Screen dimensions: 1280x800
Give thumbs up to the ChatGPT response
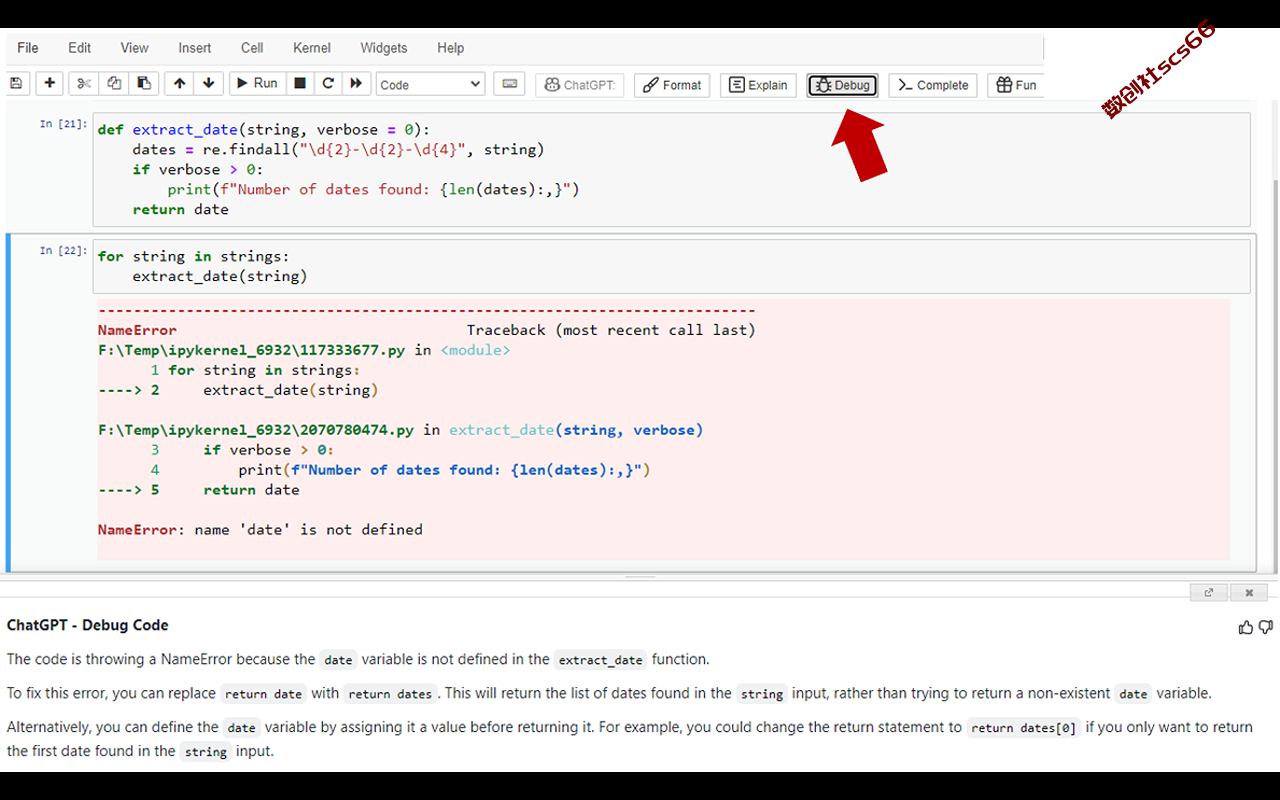click(1246, 627)
